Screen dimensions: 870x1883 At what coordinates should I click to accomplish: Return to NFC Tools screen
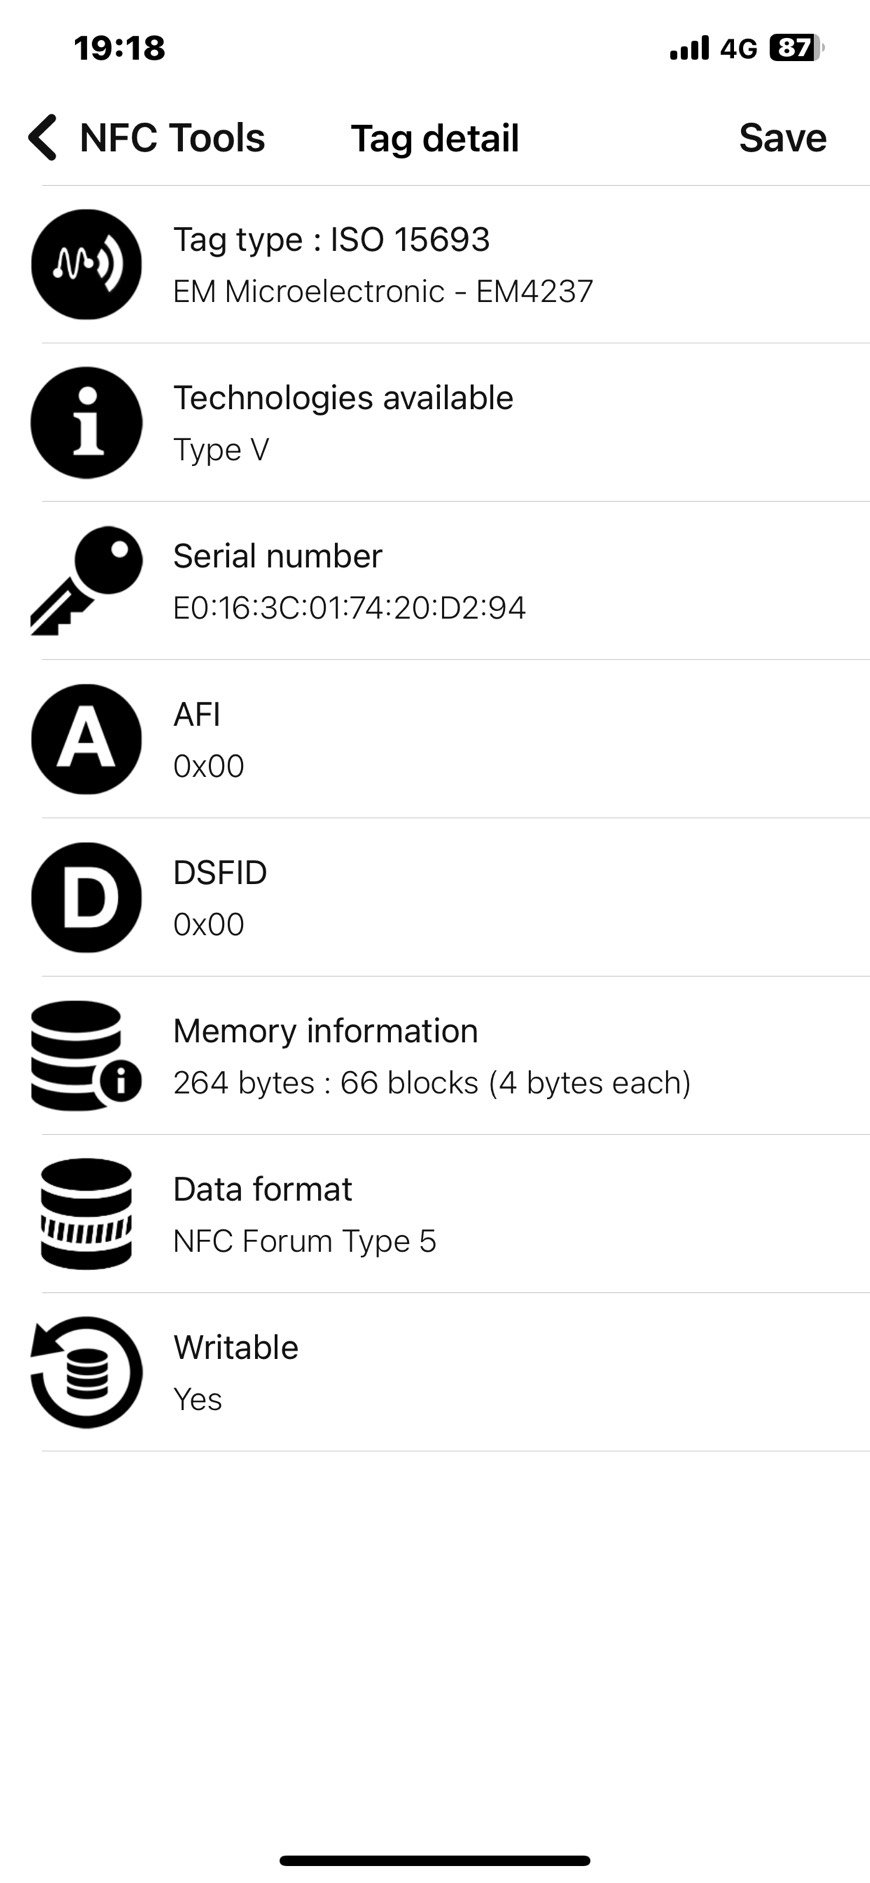pos(172,138)
